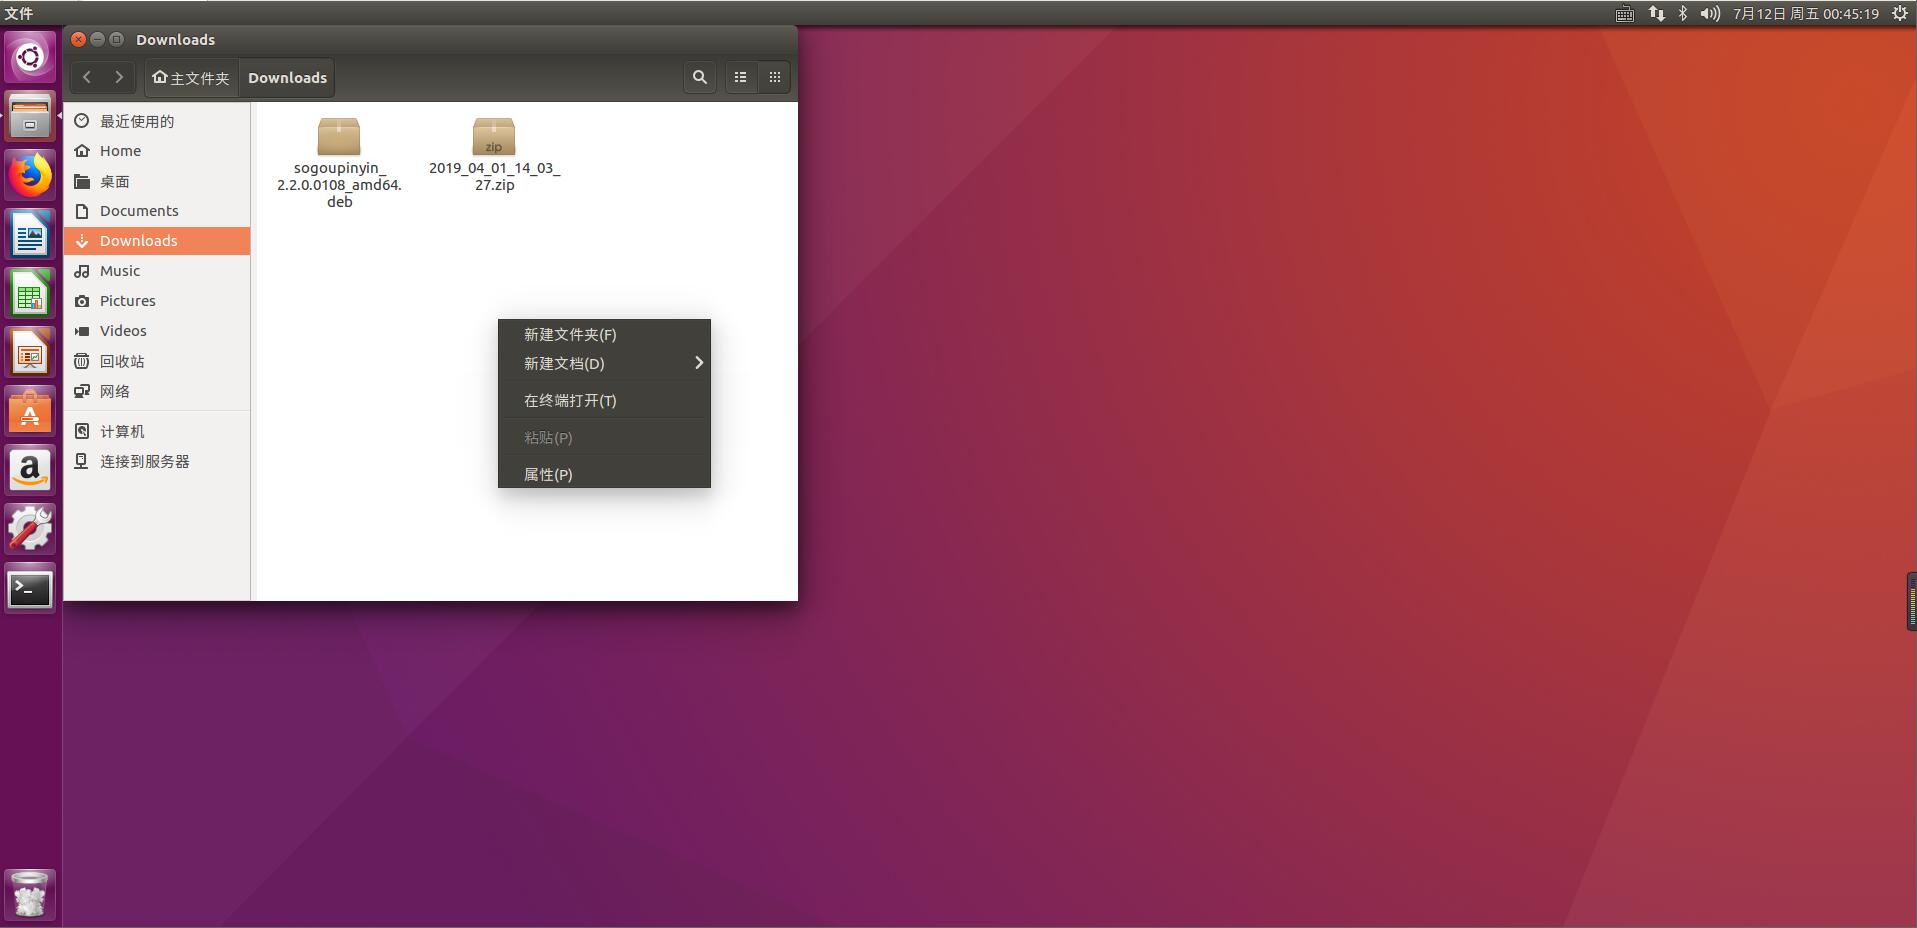This screenshot has height=928, width=1917.
Task: Open Music in the sidebar
Action: tap(157, 271)
